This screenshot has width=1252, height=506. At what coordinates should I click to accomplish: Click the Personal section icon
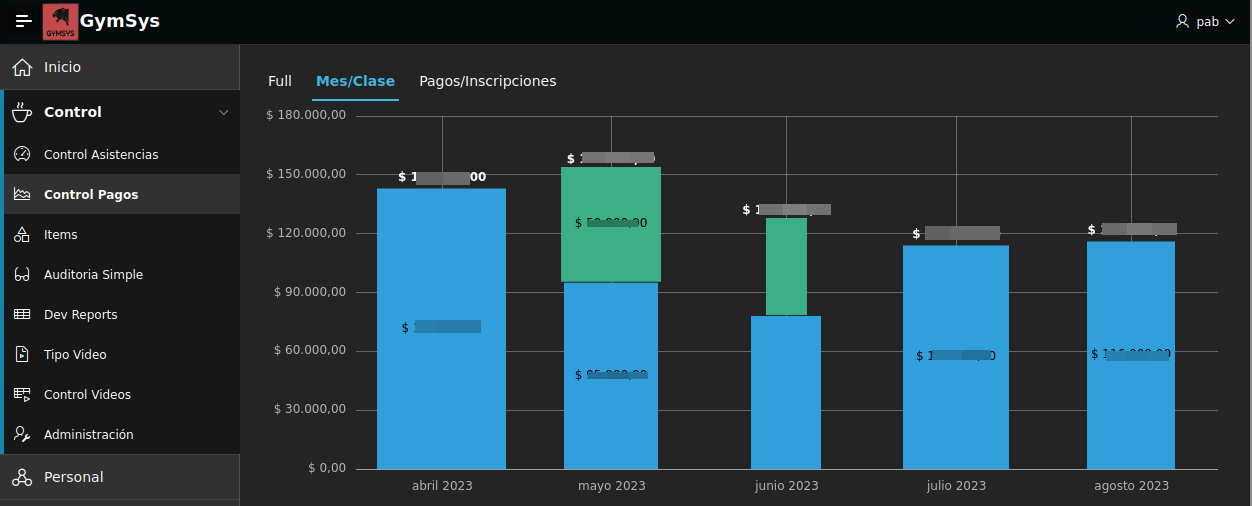click(22, 478)
